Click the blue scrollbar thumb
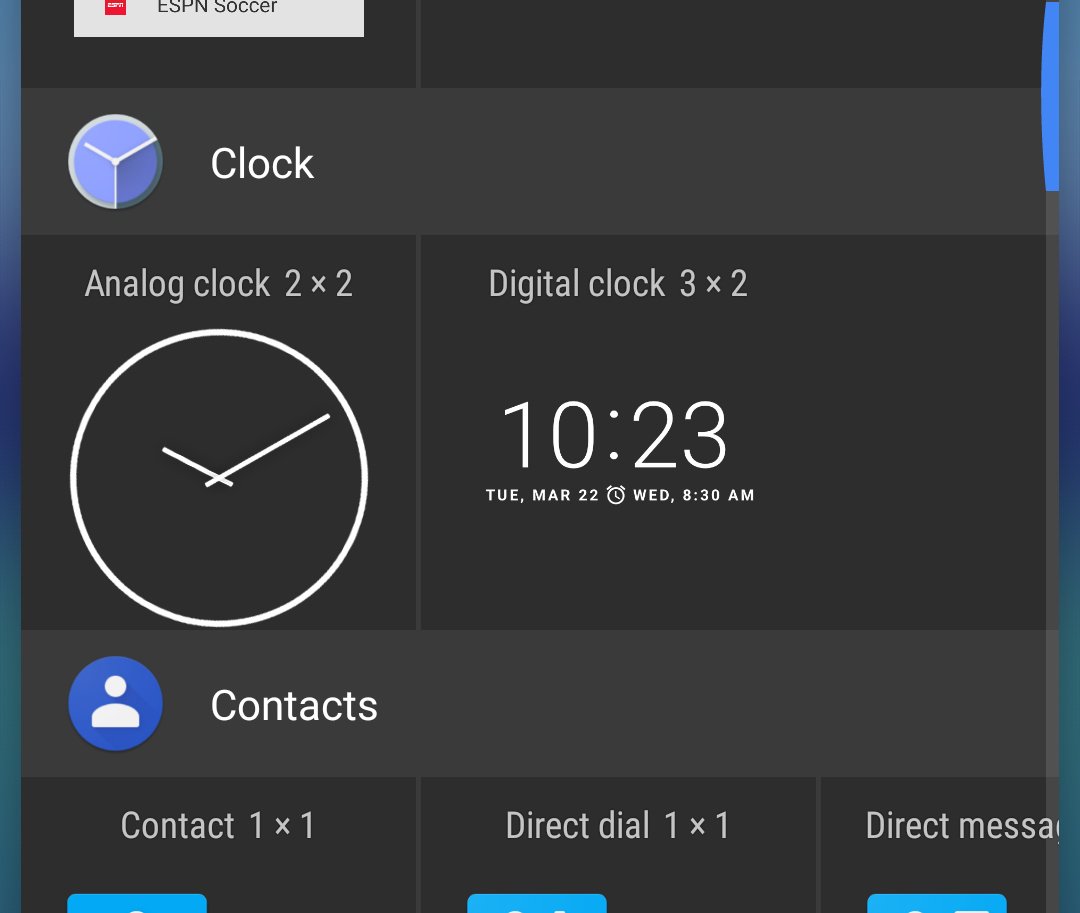1080x913 pixels. 1050,96
